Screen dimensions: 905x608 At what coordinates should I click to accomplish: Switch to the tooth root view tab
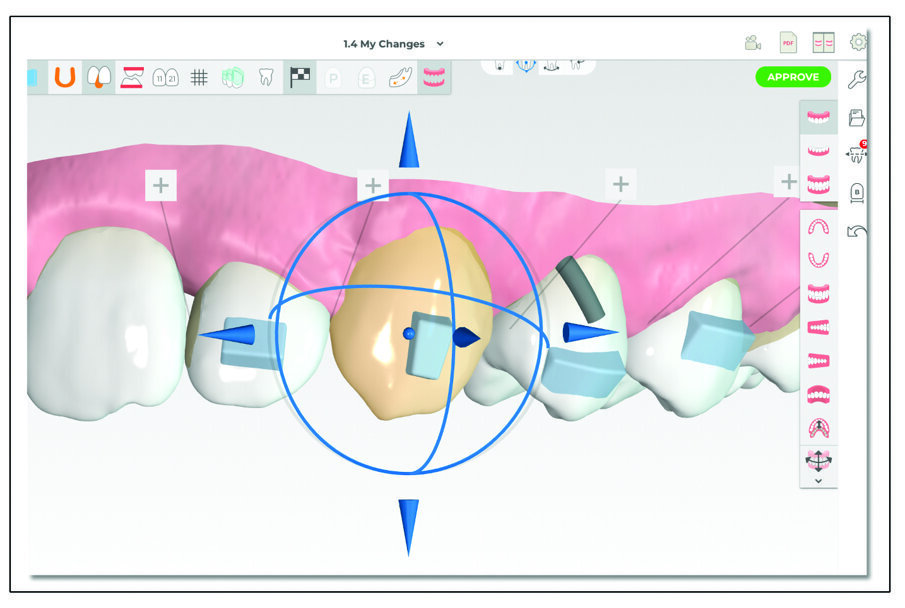point(577,64)
